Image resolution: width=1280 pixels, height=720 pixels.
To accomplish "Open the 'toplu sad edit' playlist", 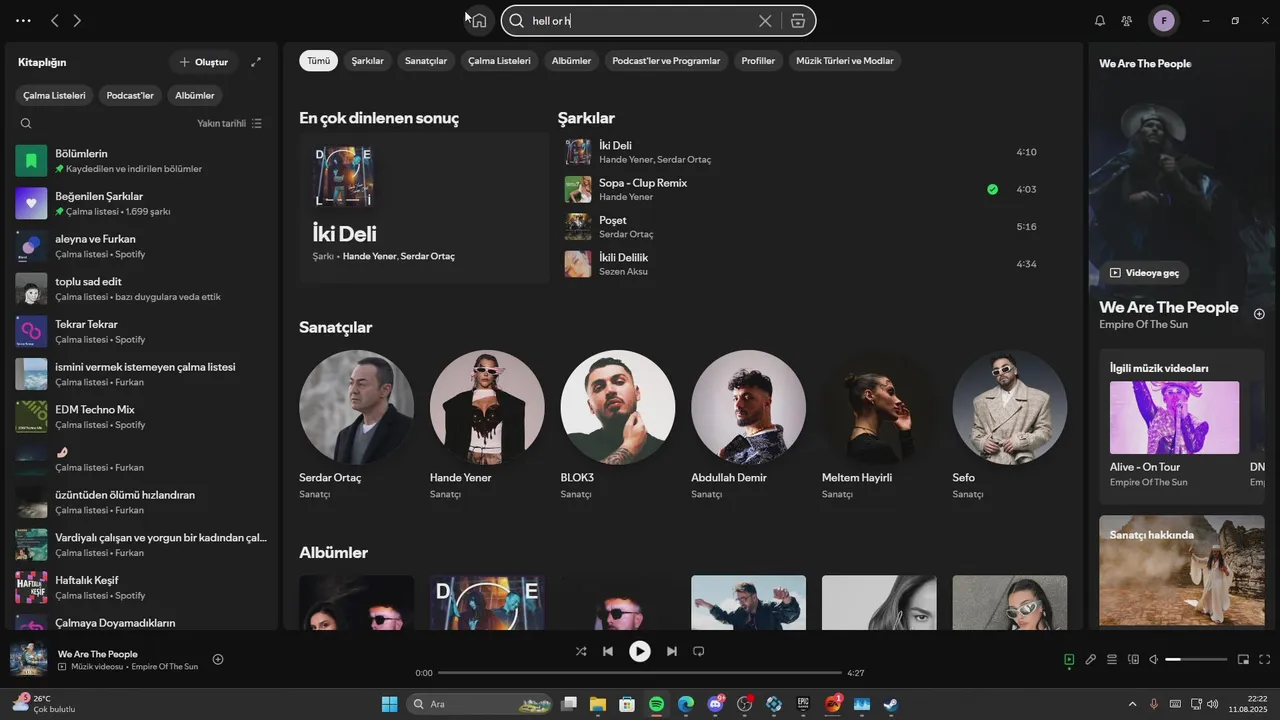I will [141, 288].
